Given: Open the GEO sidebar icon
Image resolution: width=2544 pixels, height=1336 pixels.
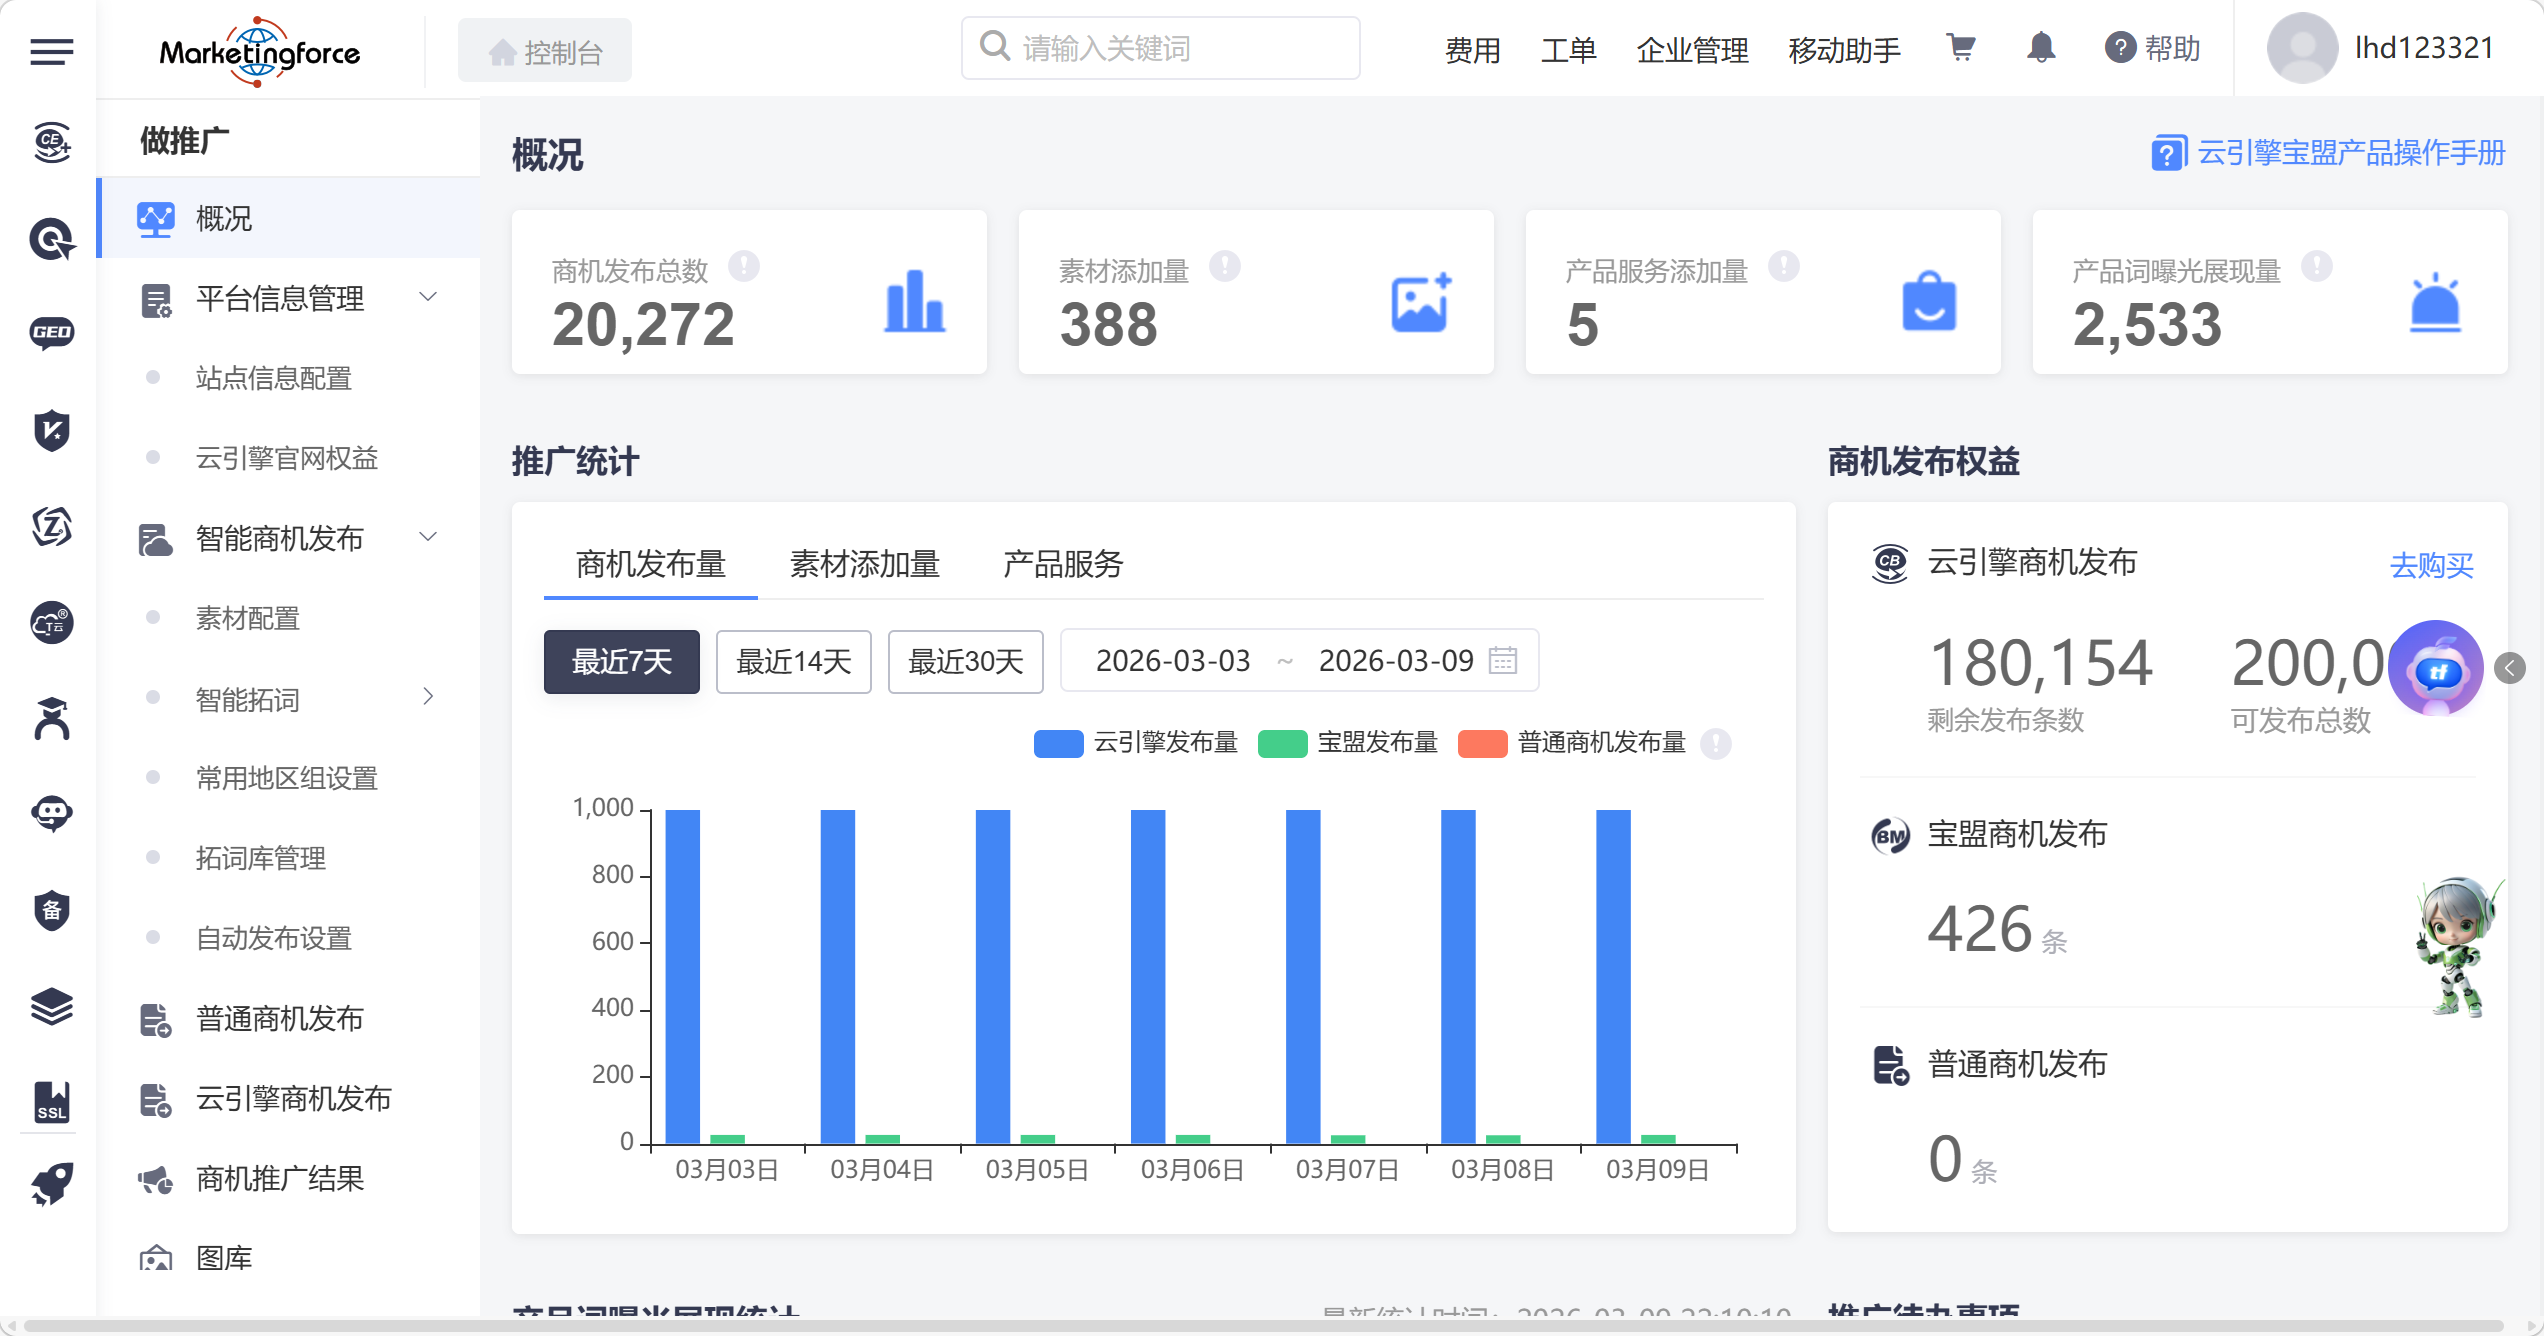Looking at the screenshot, I should (x=51, y=333).
